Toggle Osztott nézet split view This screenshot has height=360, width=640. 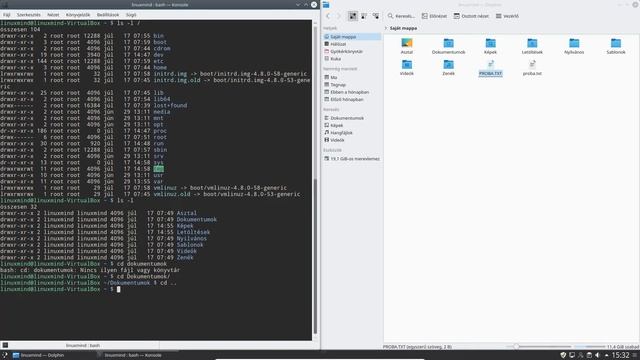click(x=471, y=16)
